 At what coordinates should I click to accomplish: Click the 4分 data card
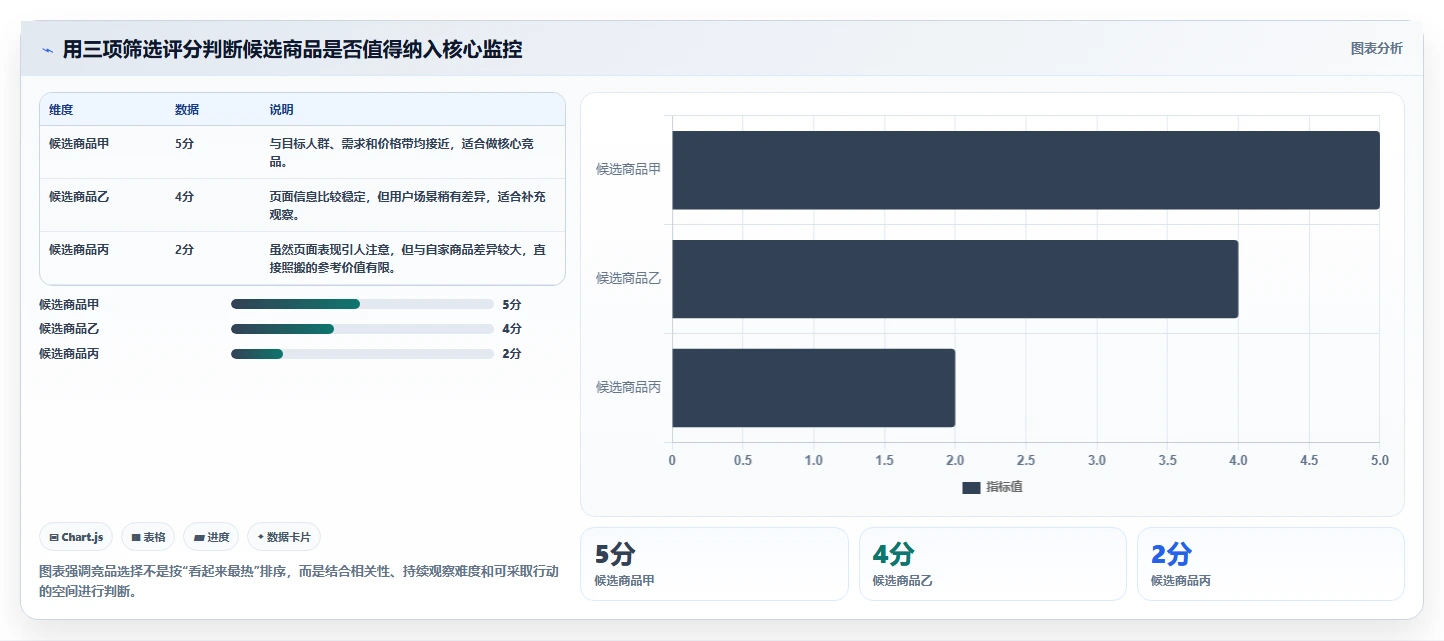(993, 564)
